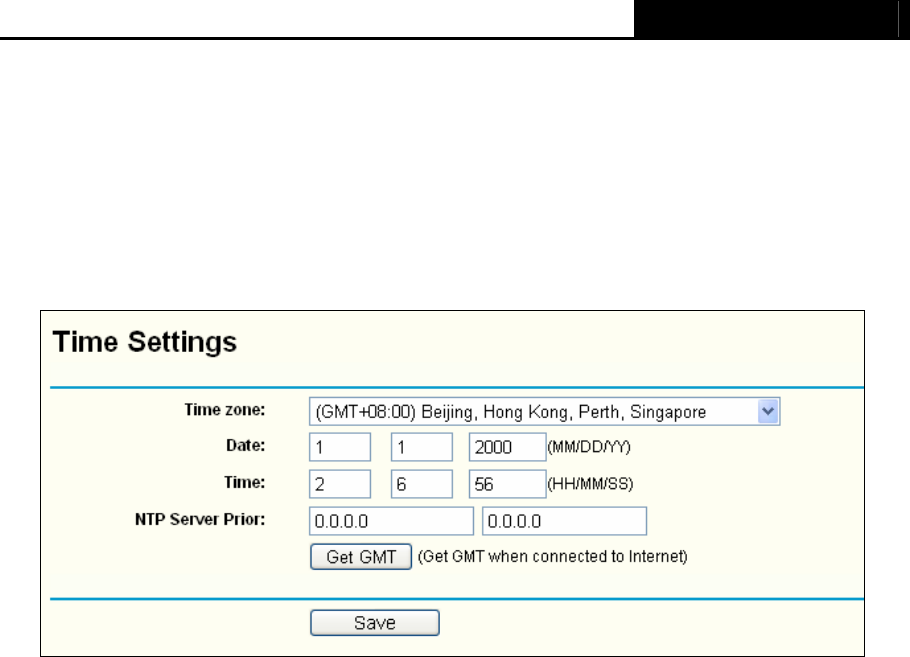Click the Date label
Image resolution: width=910 pixels, height=657 pixels.
pos(245,445)
